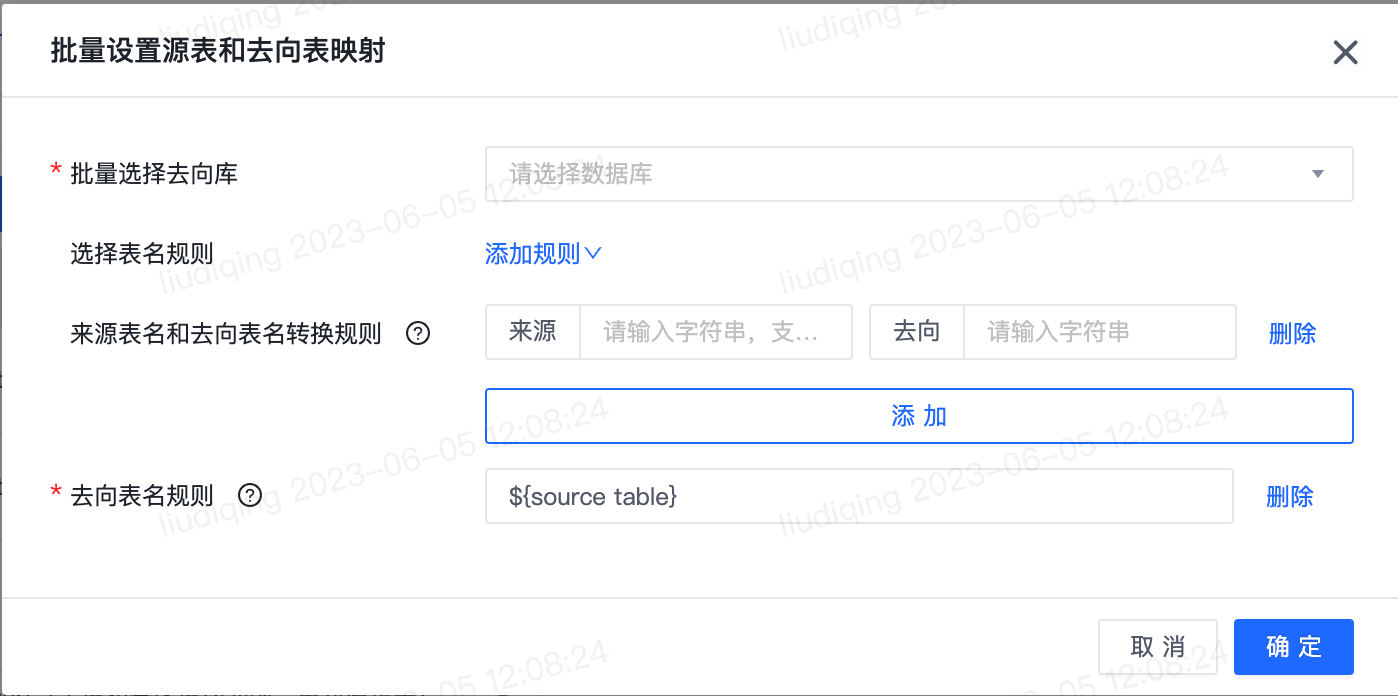Confirm with the blue 确定 button
The image size is (1398, 696).
(x=1294, y=647)
